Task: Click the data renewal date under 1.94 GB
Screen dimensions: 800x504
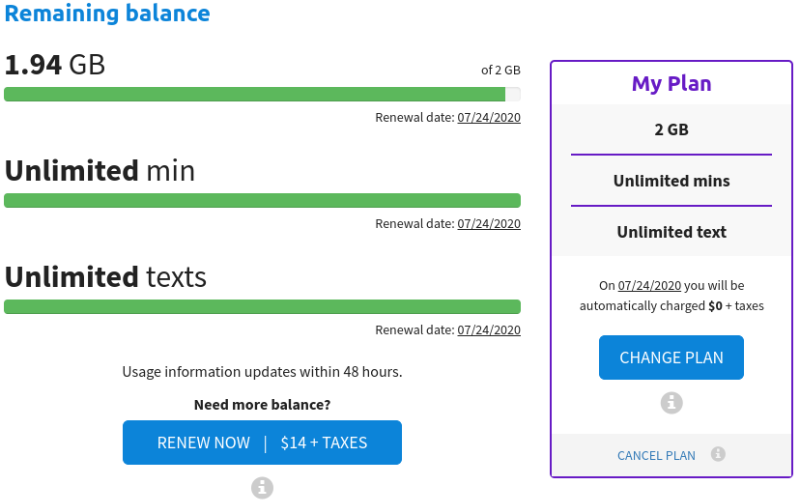Action: pyautogui.click(x=489, y=117)
